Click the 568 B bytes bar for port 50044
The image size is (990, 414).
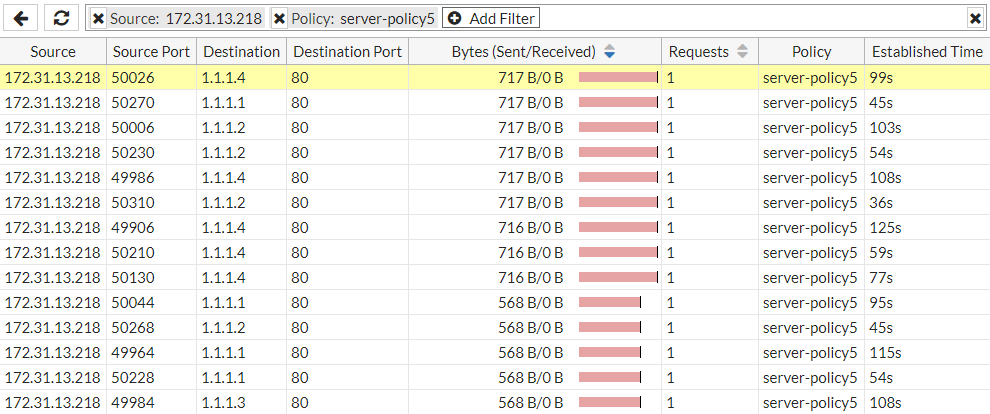(x=609, y=302)
